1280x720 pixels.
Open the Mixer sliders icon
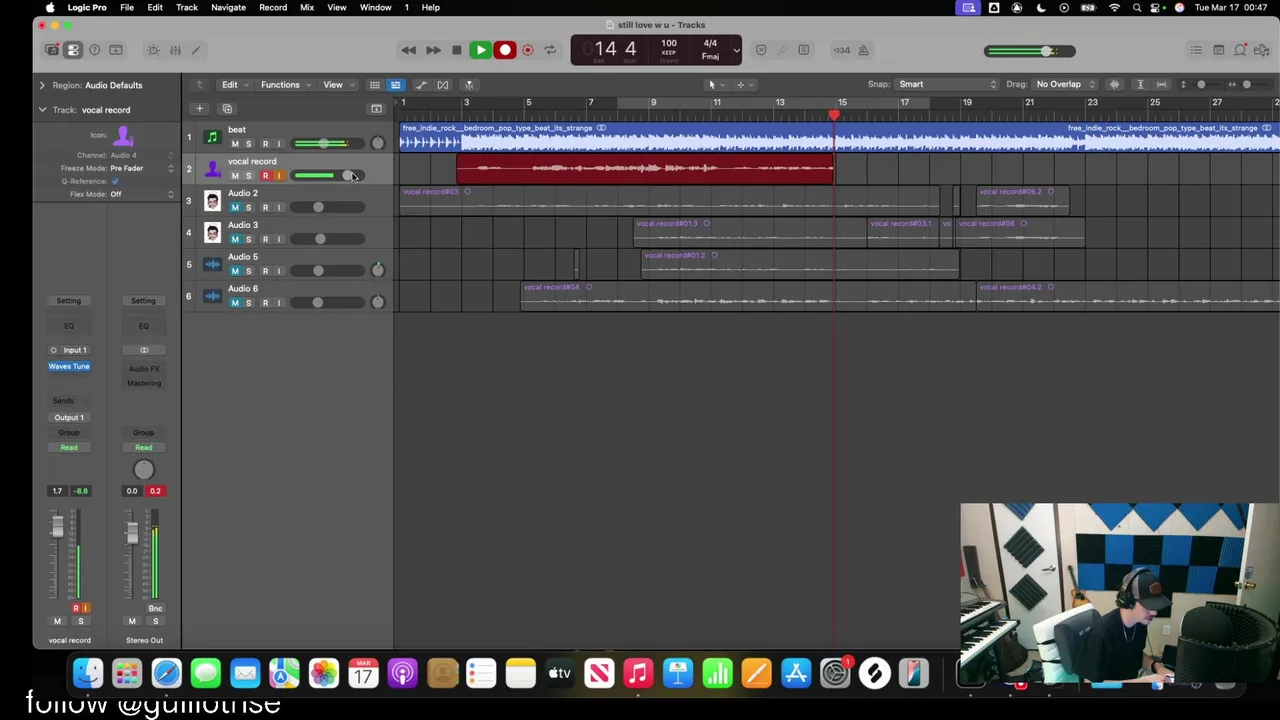click(x=175, y=50)
